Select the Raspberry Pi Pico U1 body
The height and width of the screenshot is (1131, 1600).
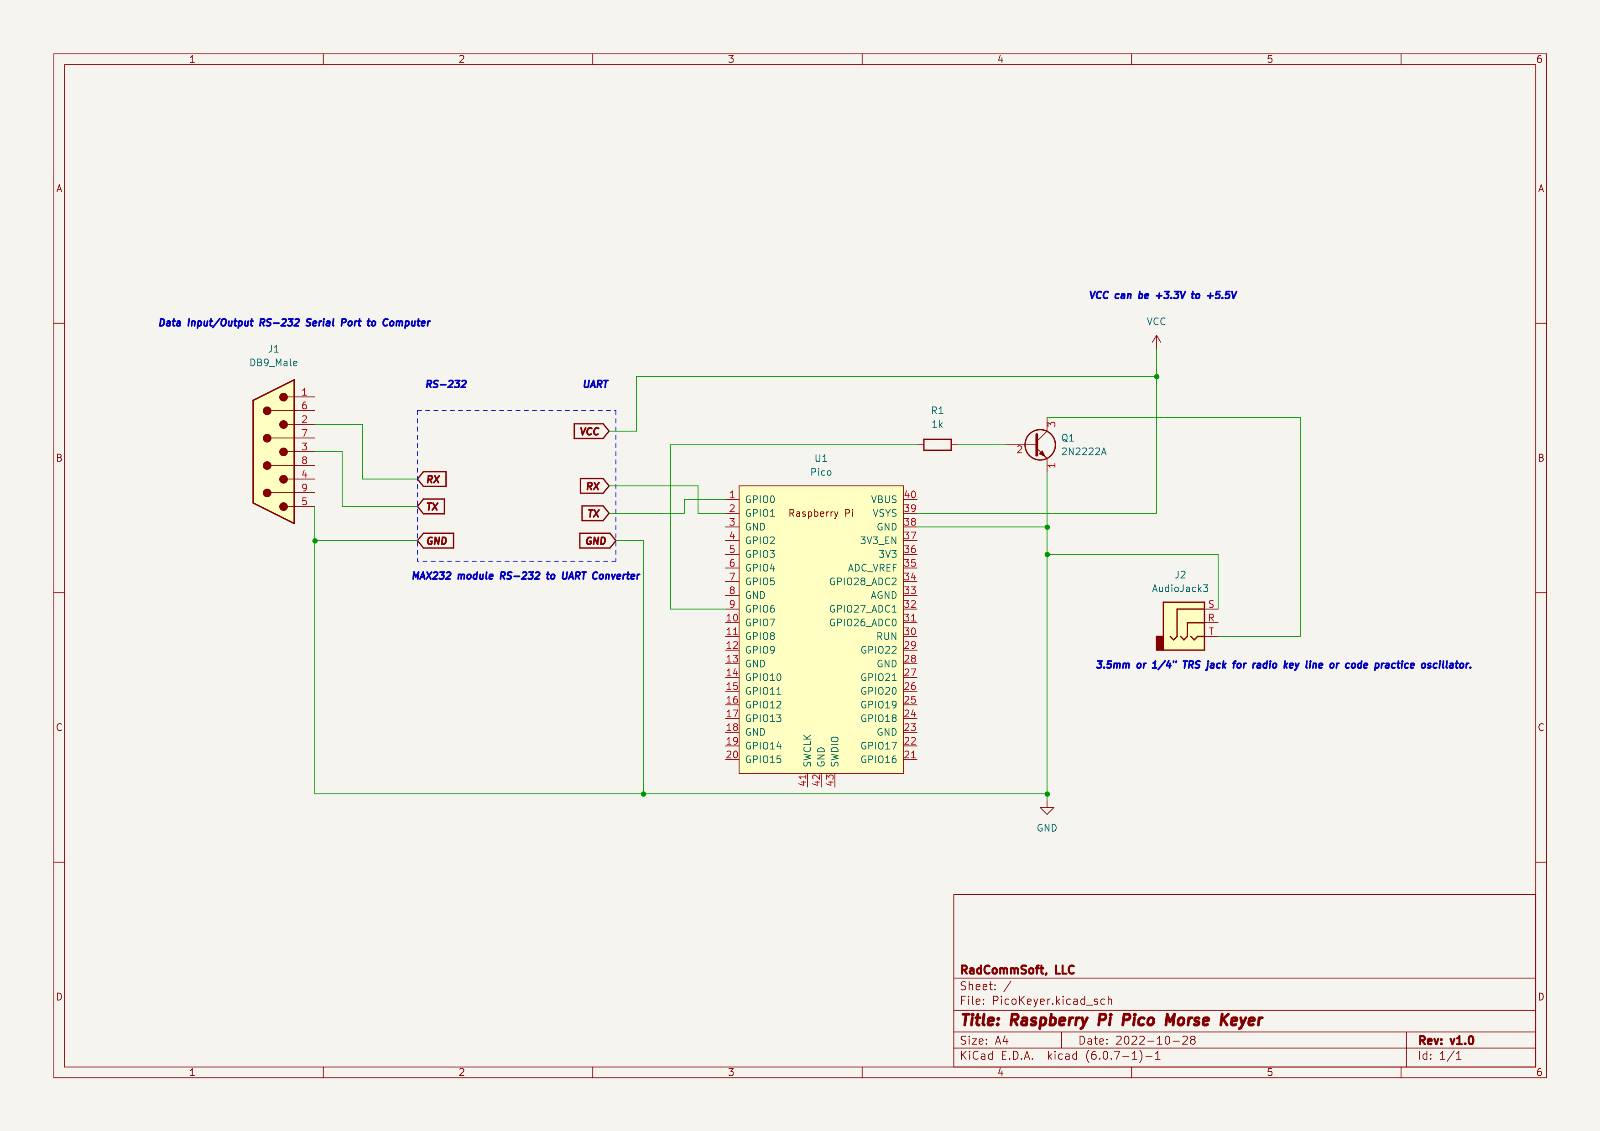821,630
